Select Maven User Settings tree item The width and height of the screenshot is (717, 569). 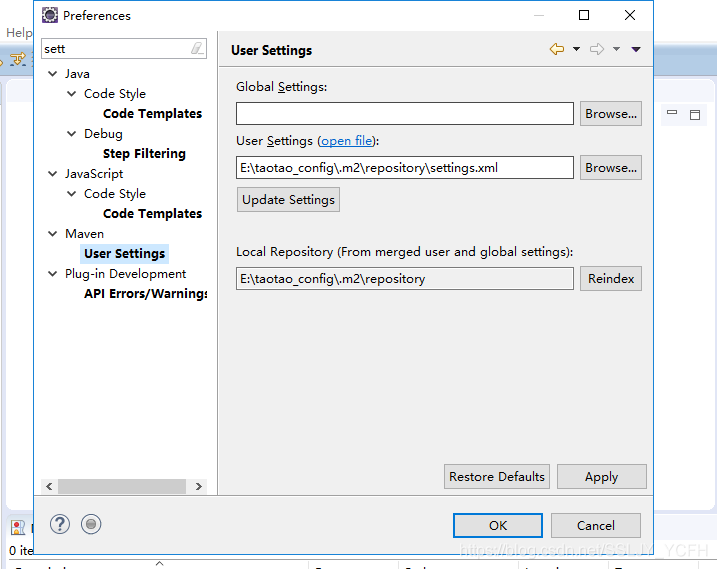pos(124,254)
